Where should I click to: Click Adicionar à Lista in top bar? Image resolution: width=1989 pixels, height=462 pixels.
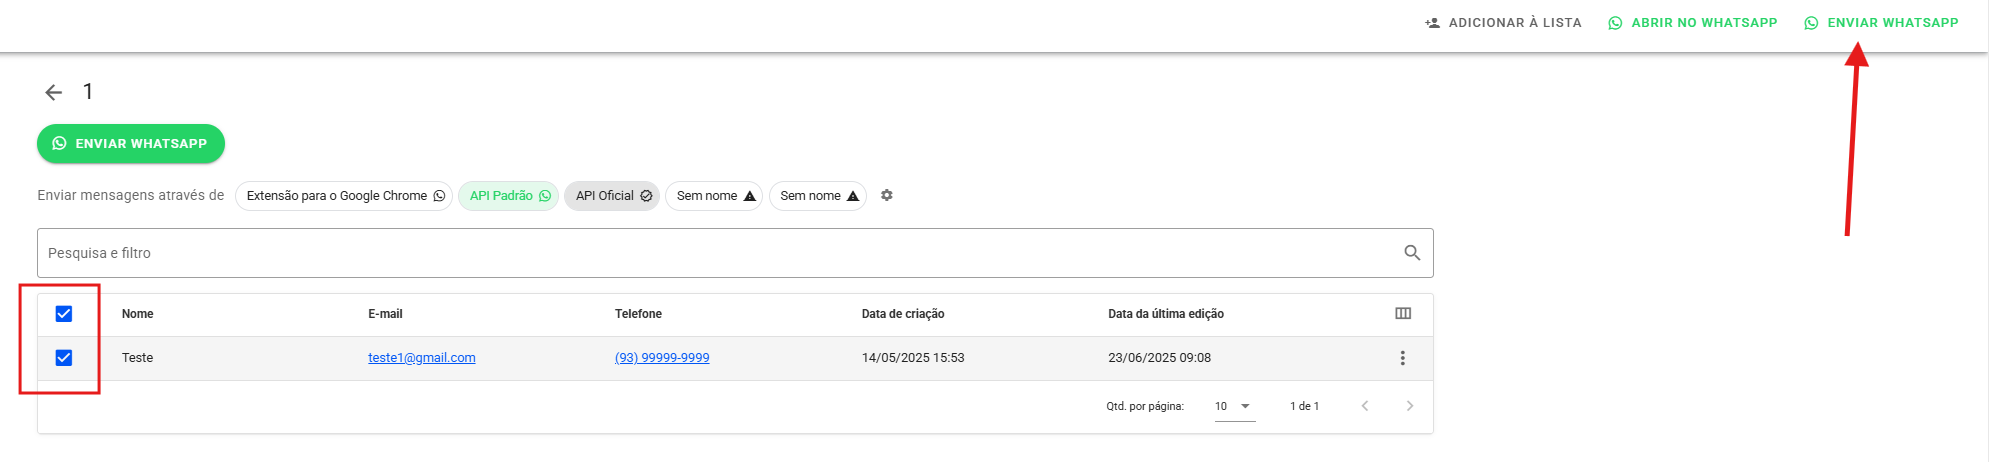(1503, 23)
